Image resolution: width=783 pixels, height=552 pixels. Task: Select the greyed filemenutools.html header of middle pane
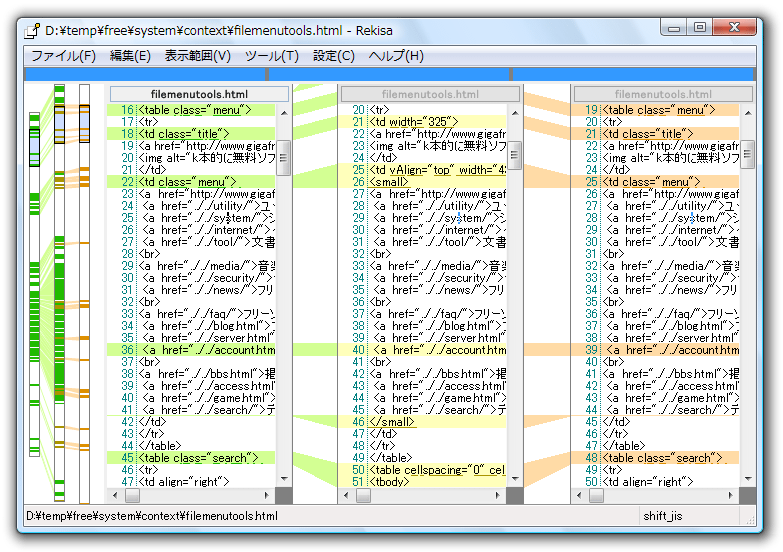coord(430,94)
